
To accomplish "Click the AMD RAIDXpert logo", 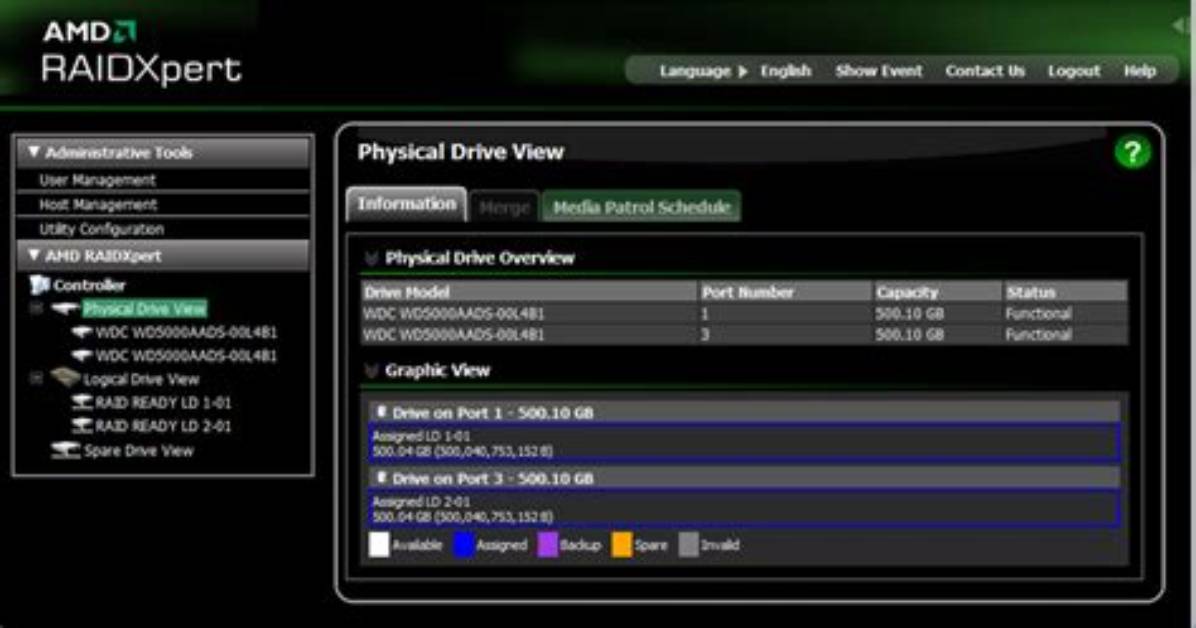I will [x=141, y=53].
